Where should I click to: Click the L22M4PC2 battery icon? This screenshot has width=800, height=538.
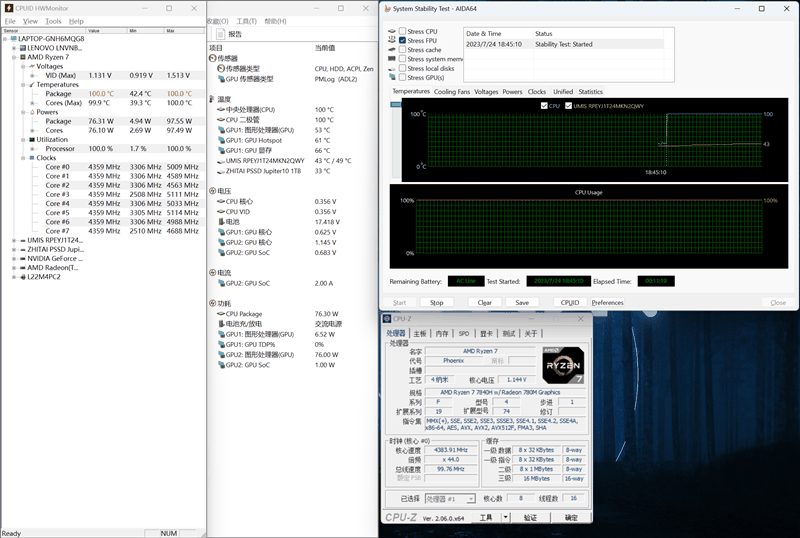point(22,277)
